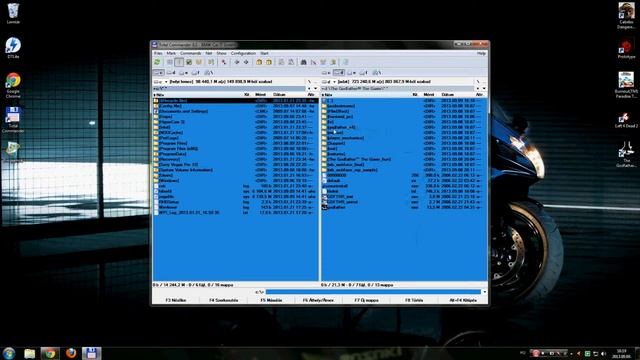This screenshot has height=360, width=640.
Task: Click the red star invert selection icon
Action: (x=224, y=62)
